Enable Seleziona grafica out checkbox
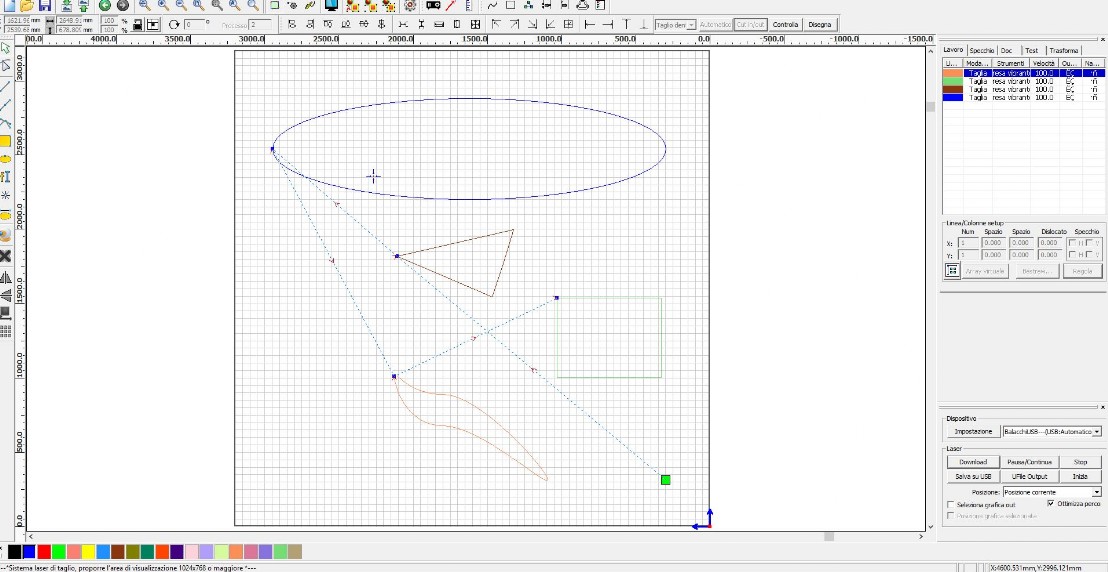1108x572 pixels. pyautogui.click(x=950, y=505)
